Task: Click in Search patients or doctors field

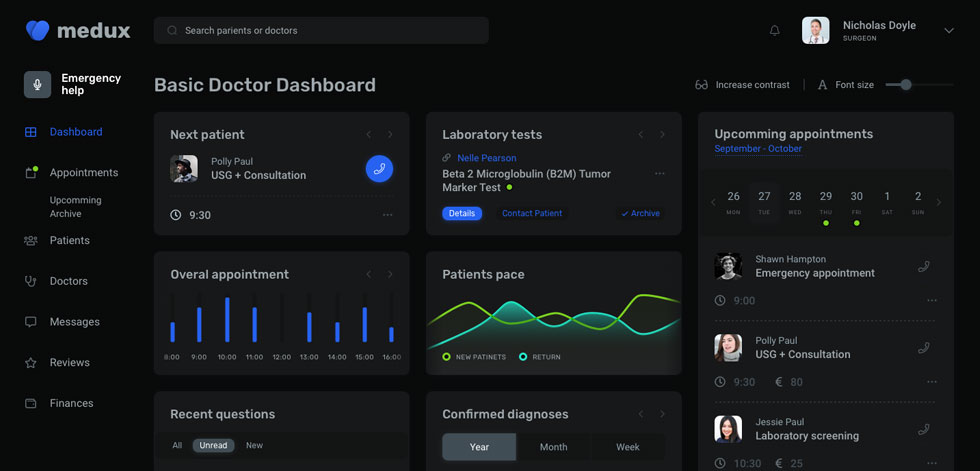Action: point(321,31)
